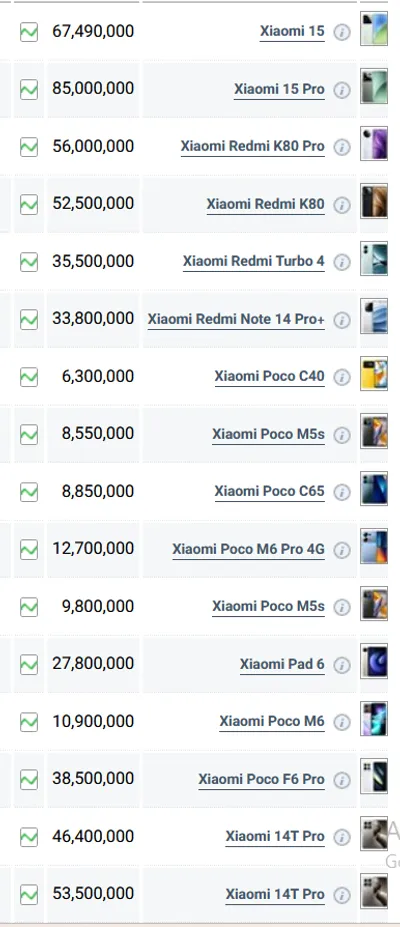
Task: Open Xiaomi Poco M5s link priced 8,550,000
Action: coord(268,435)
